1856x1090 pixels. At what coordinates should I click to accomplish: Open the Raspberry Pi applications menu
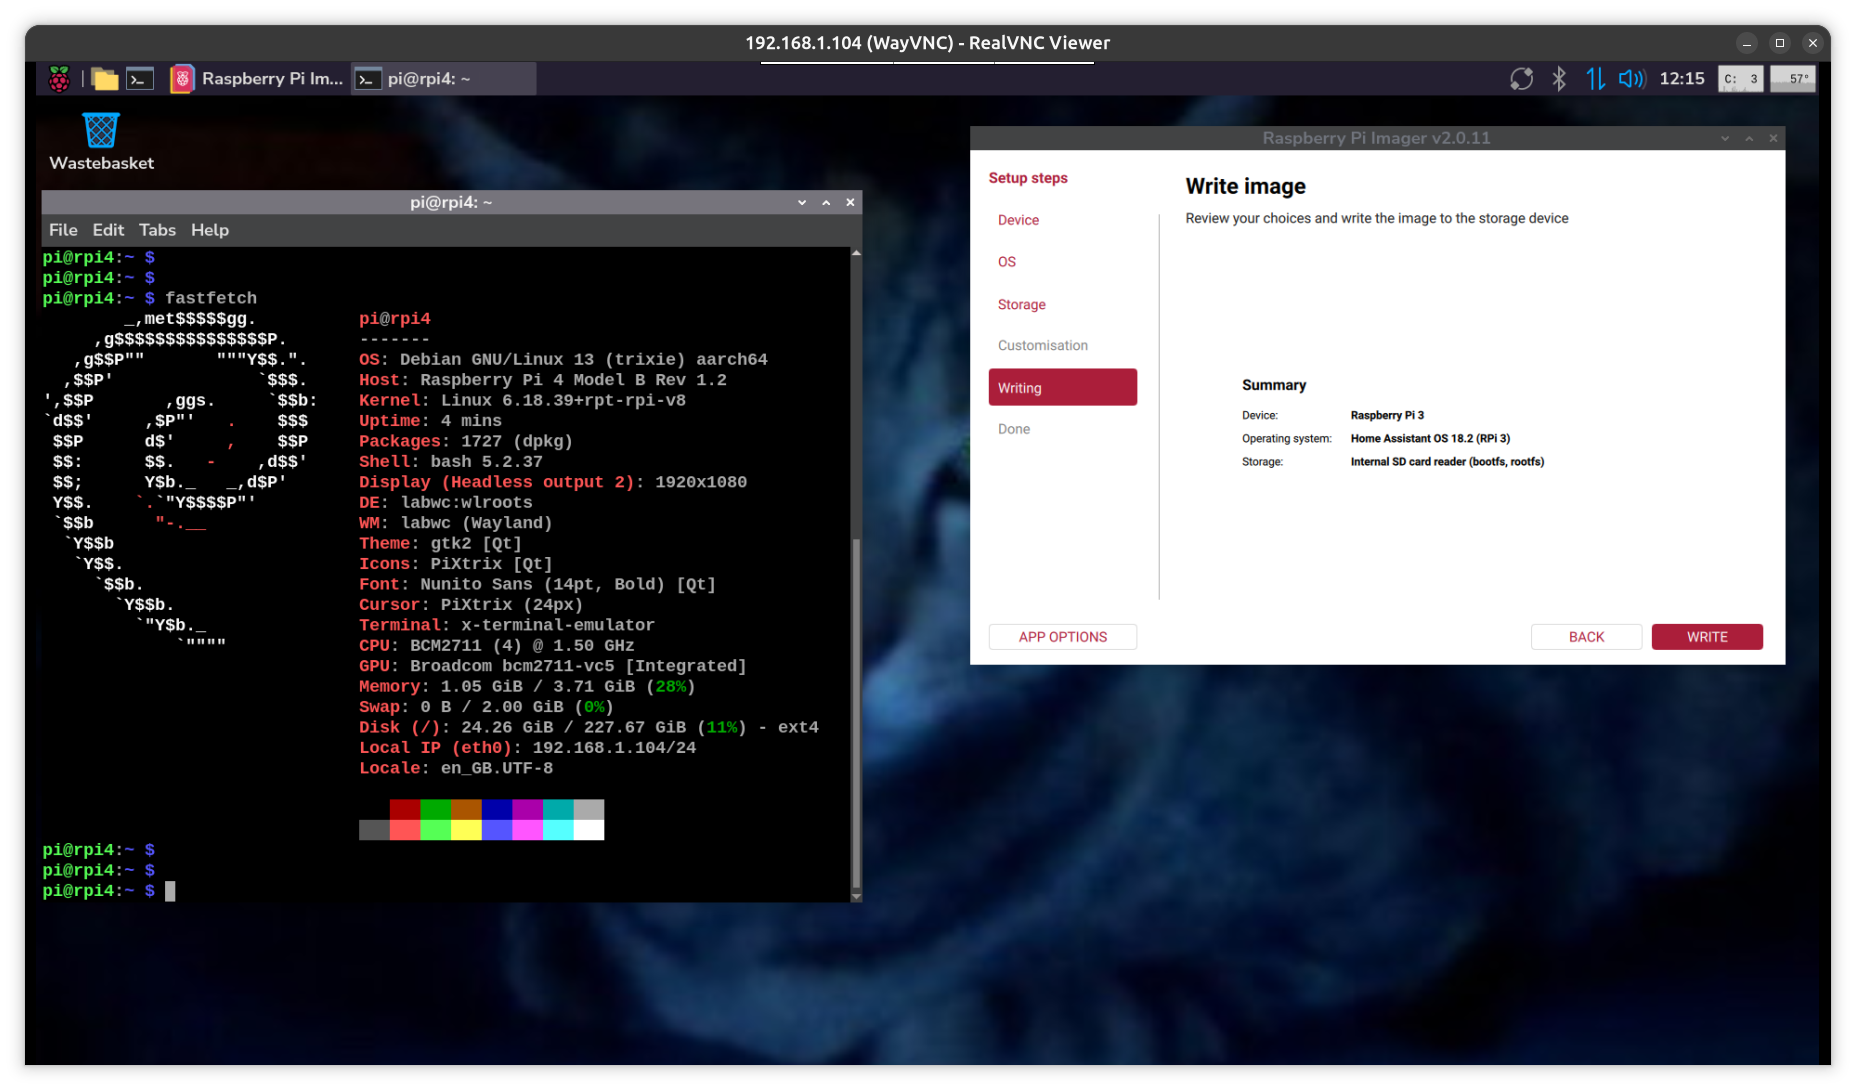pyautogui.click(x=59, y=79)
